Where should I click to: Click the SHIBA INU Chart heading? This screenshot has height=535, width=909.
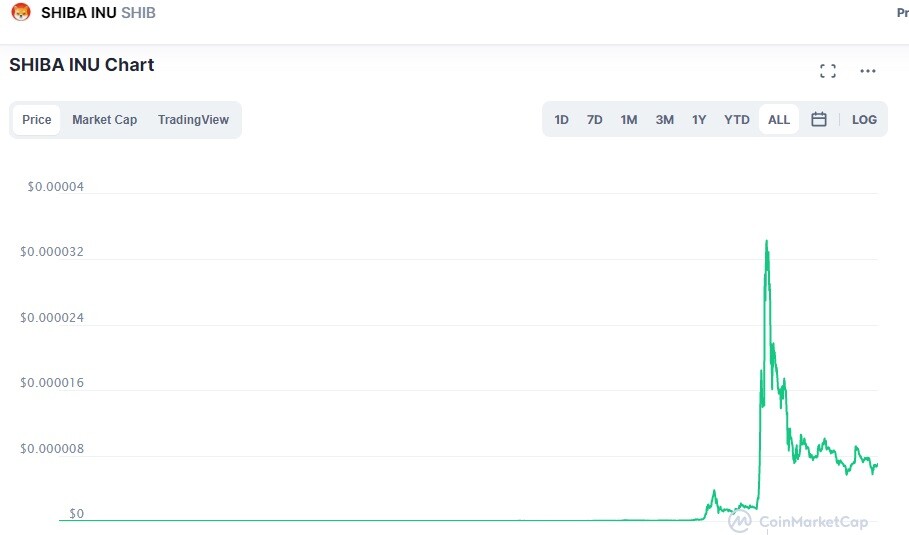(82, 64)
